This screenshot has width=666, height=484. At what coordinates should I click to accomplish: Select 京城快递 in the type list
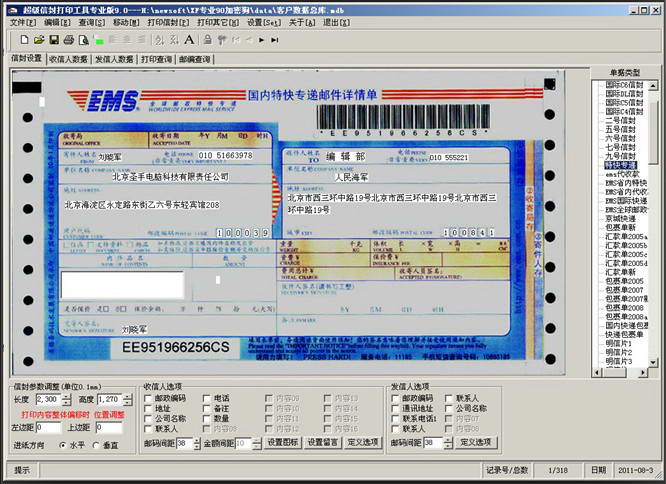[620, 219]
